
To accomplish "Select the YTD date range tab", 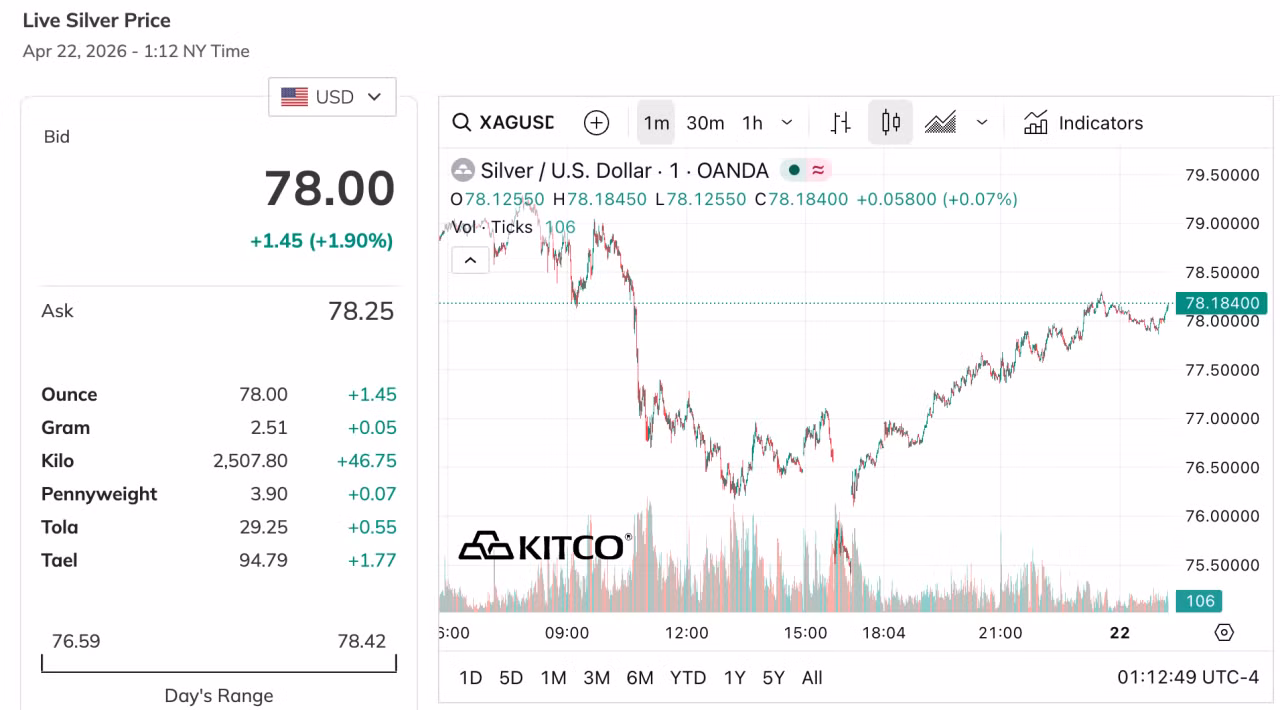I will pyautogui.click(x=688, y=678).
